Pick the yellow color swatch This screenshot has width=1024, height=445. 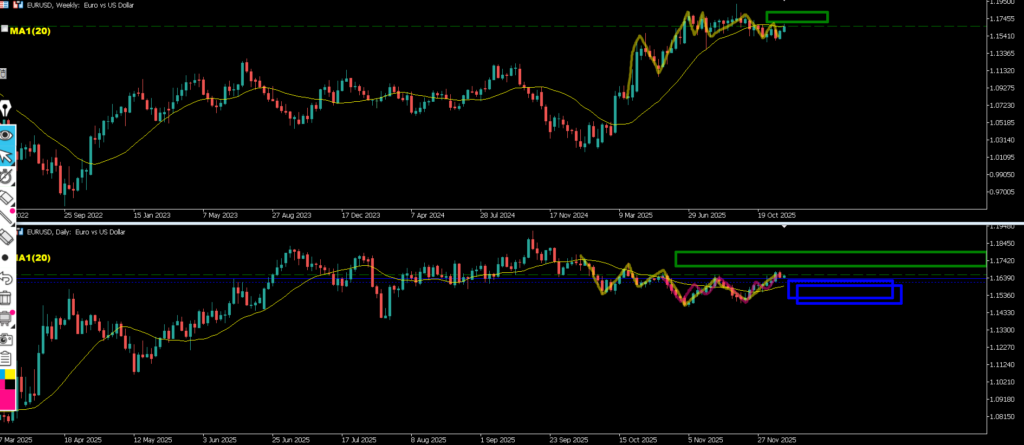[10, 373]
